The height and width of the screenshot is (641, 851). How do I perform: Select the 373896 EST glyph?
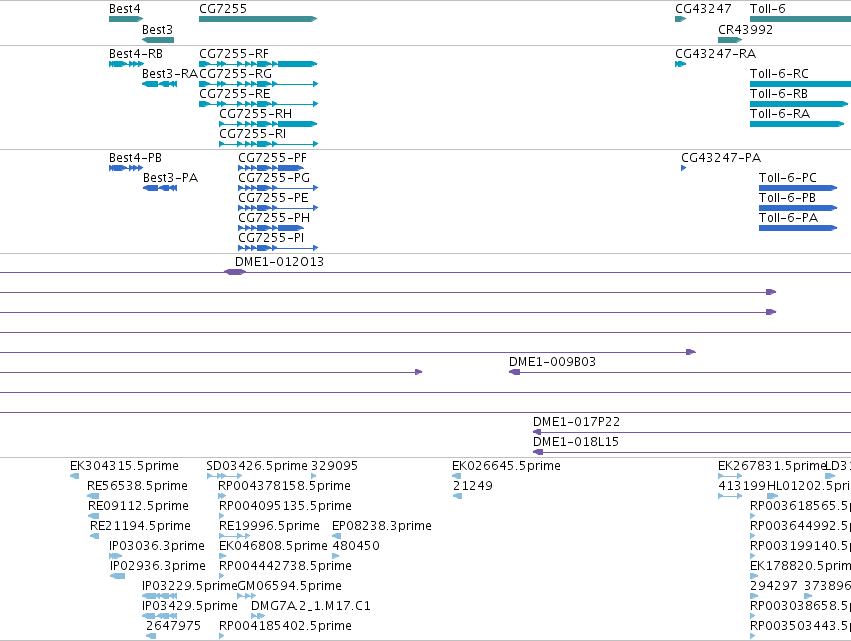(x=808, y=596)
